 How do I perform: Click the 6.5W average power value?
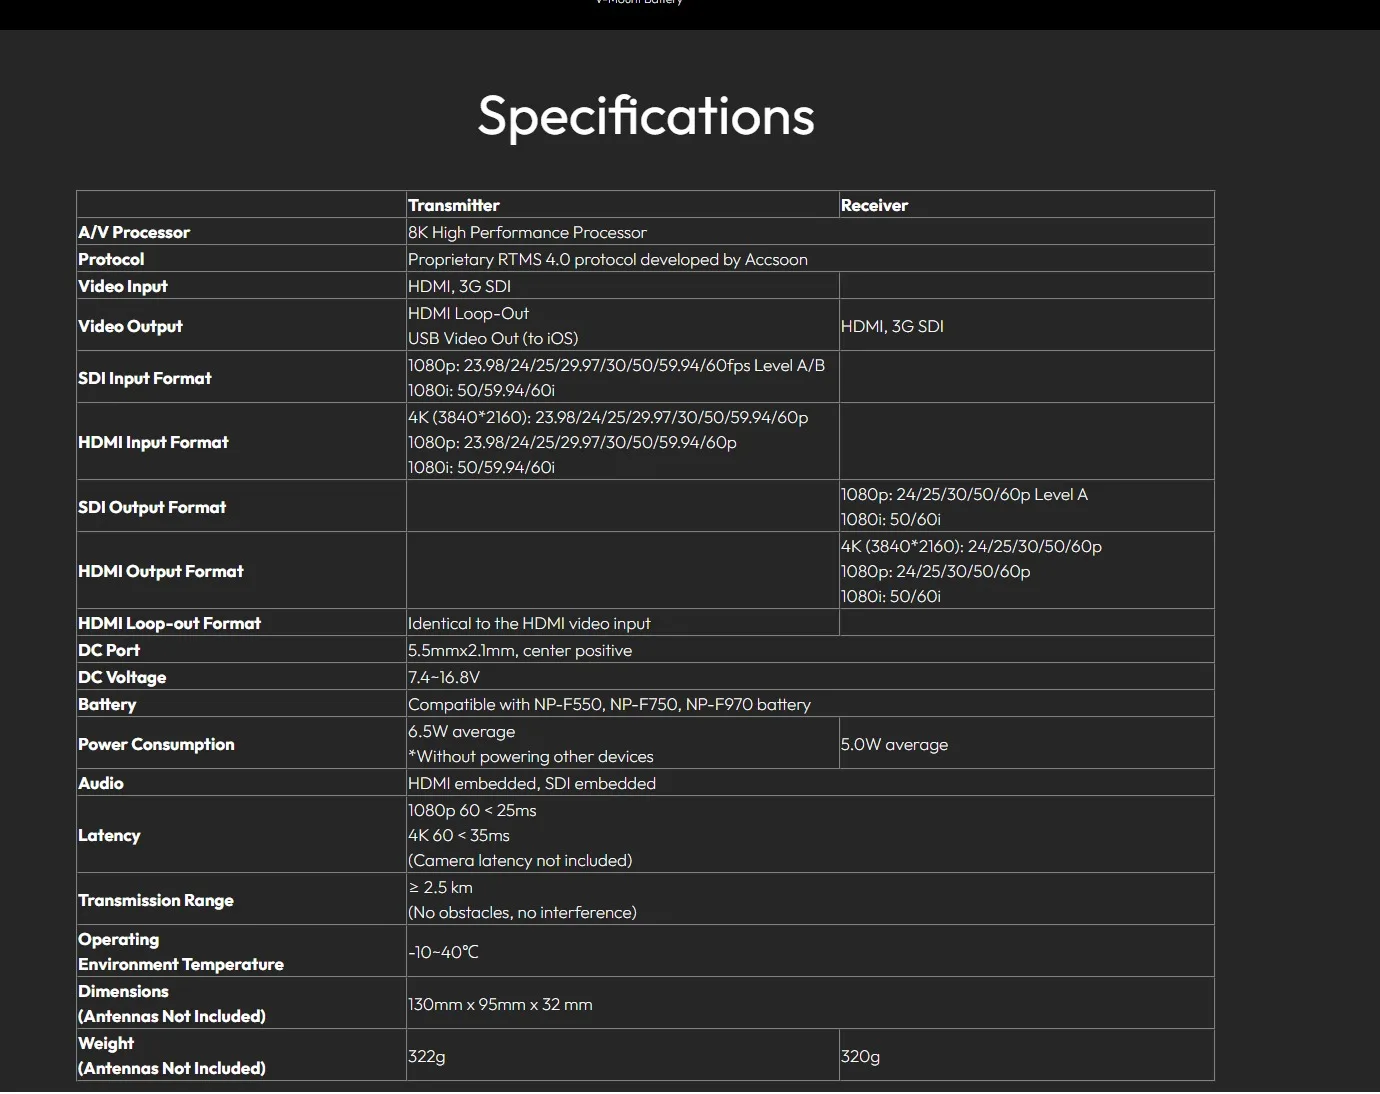point(462,731)
